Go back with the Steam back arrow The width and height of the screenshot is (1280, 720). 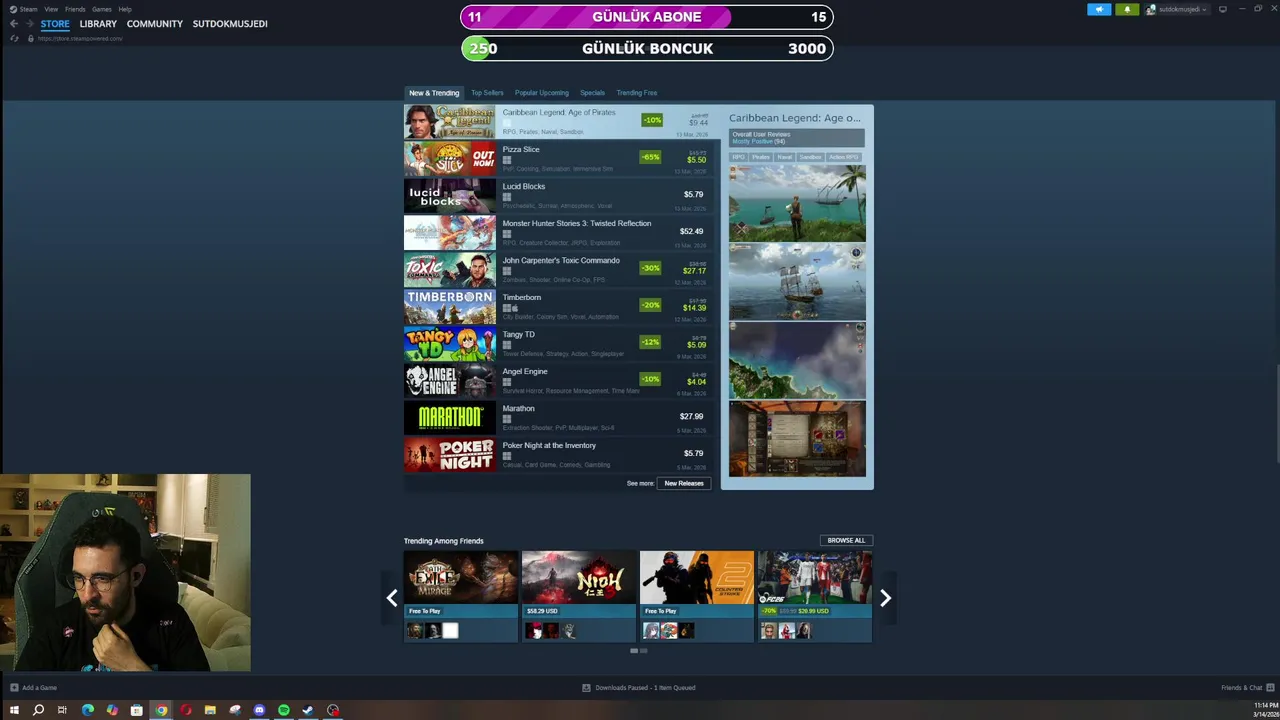pyautogui.click(x=14, y=24)
